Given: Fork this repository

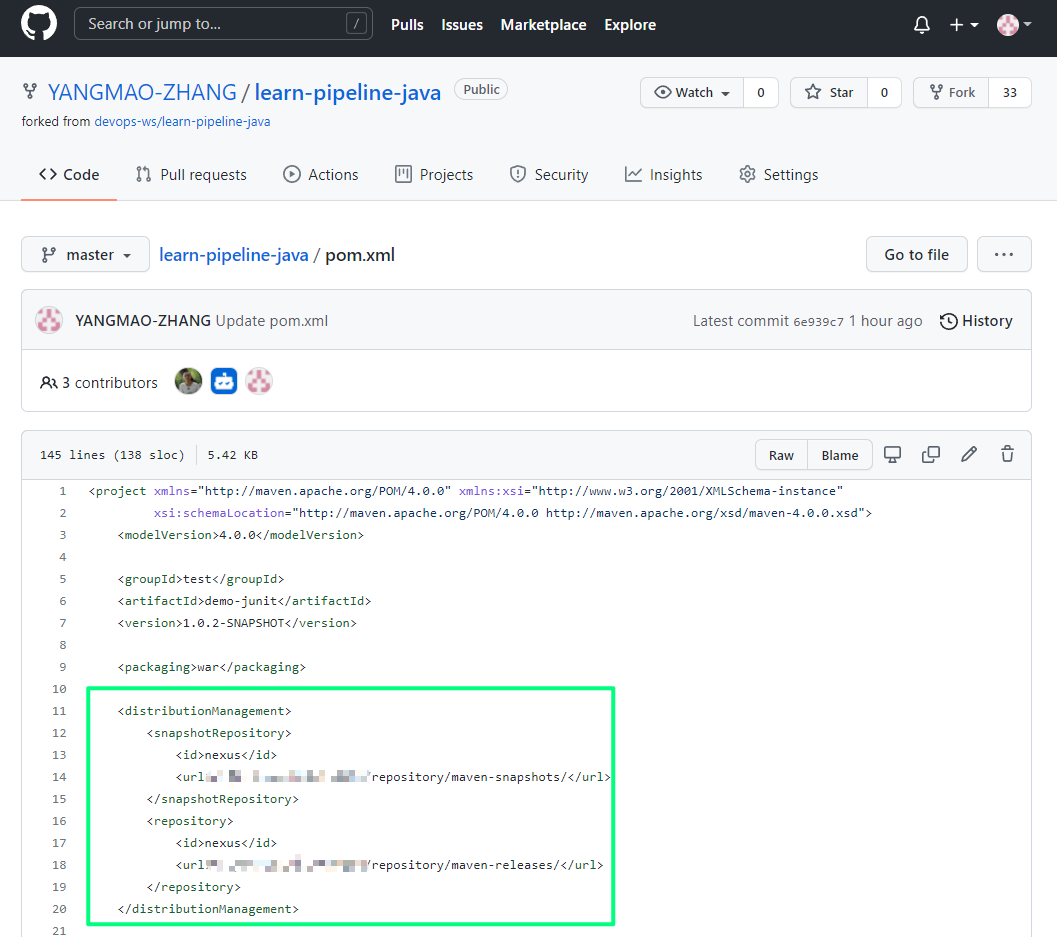Looking at the screenshot, I should 951,92.
